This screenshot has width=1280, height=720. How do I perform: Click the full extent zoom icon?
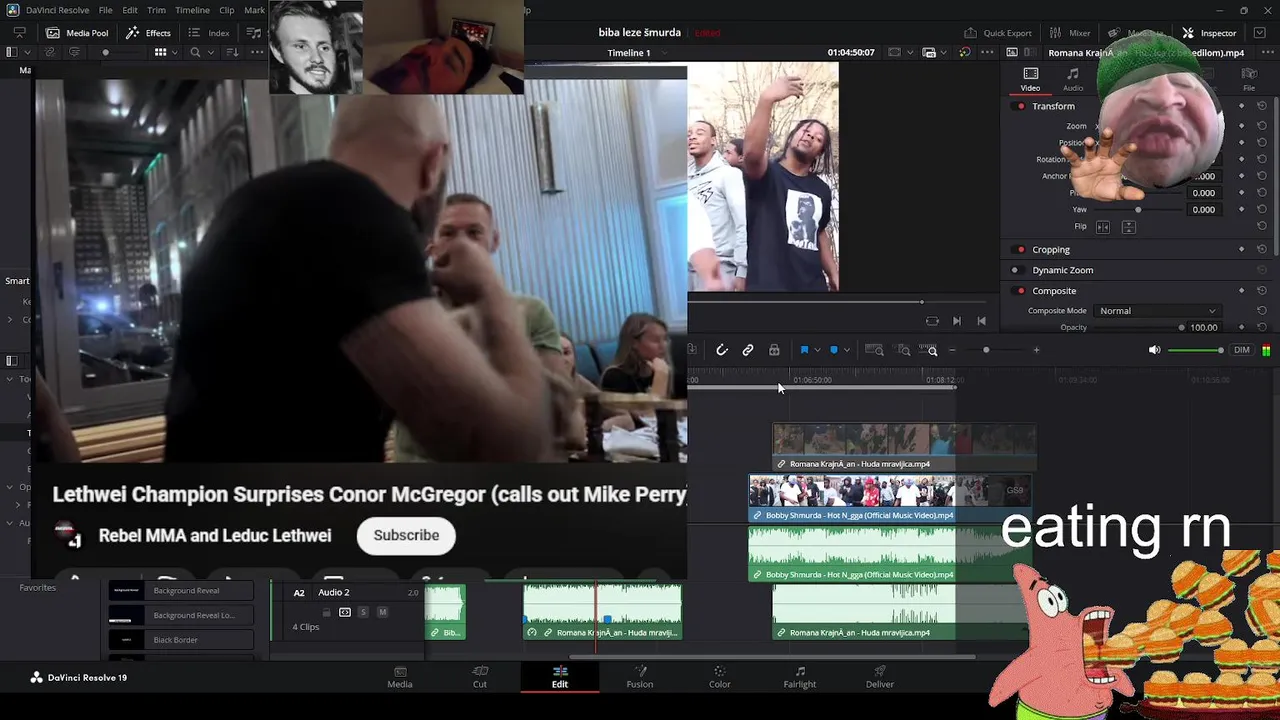874,350
